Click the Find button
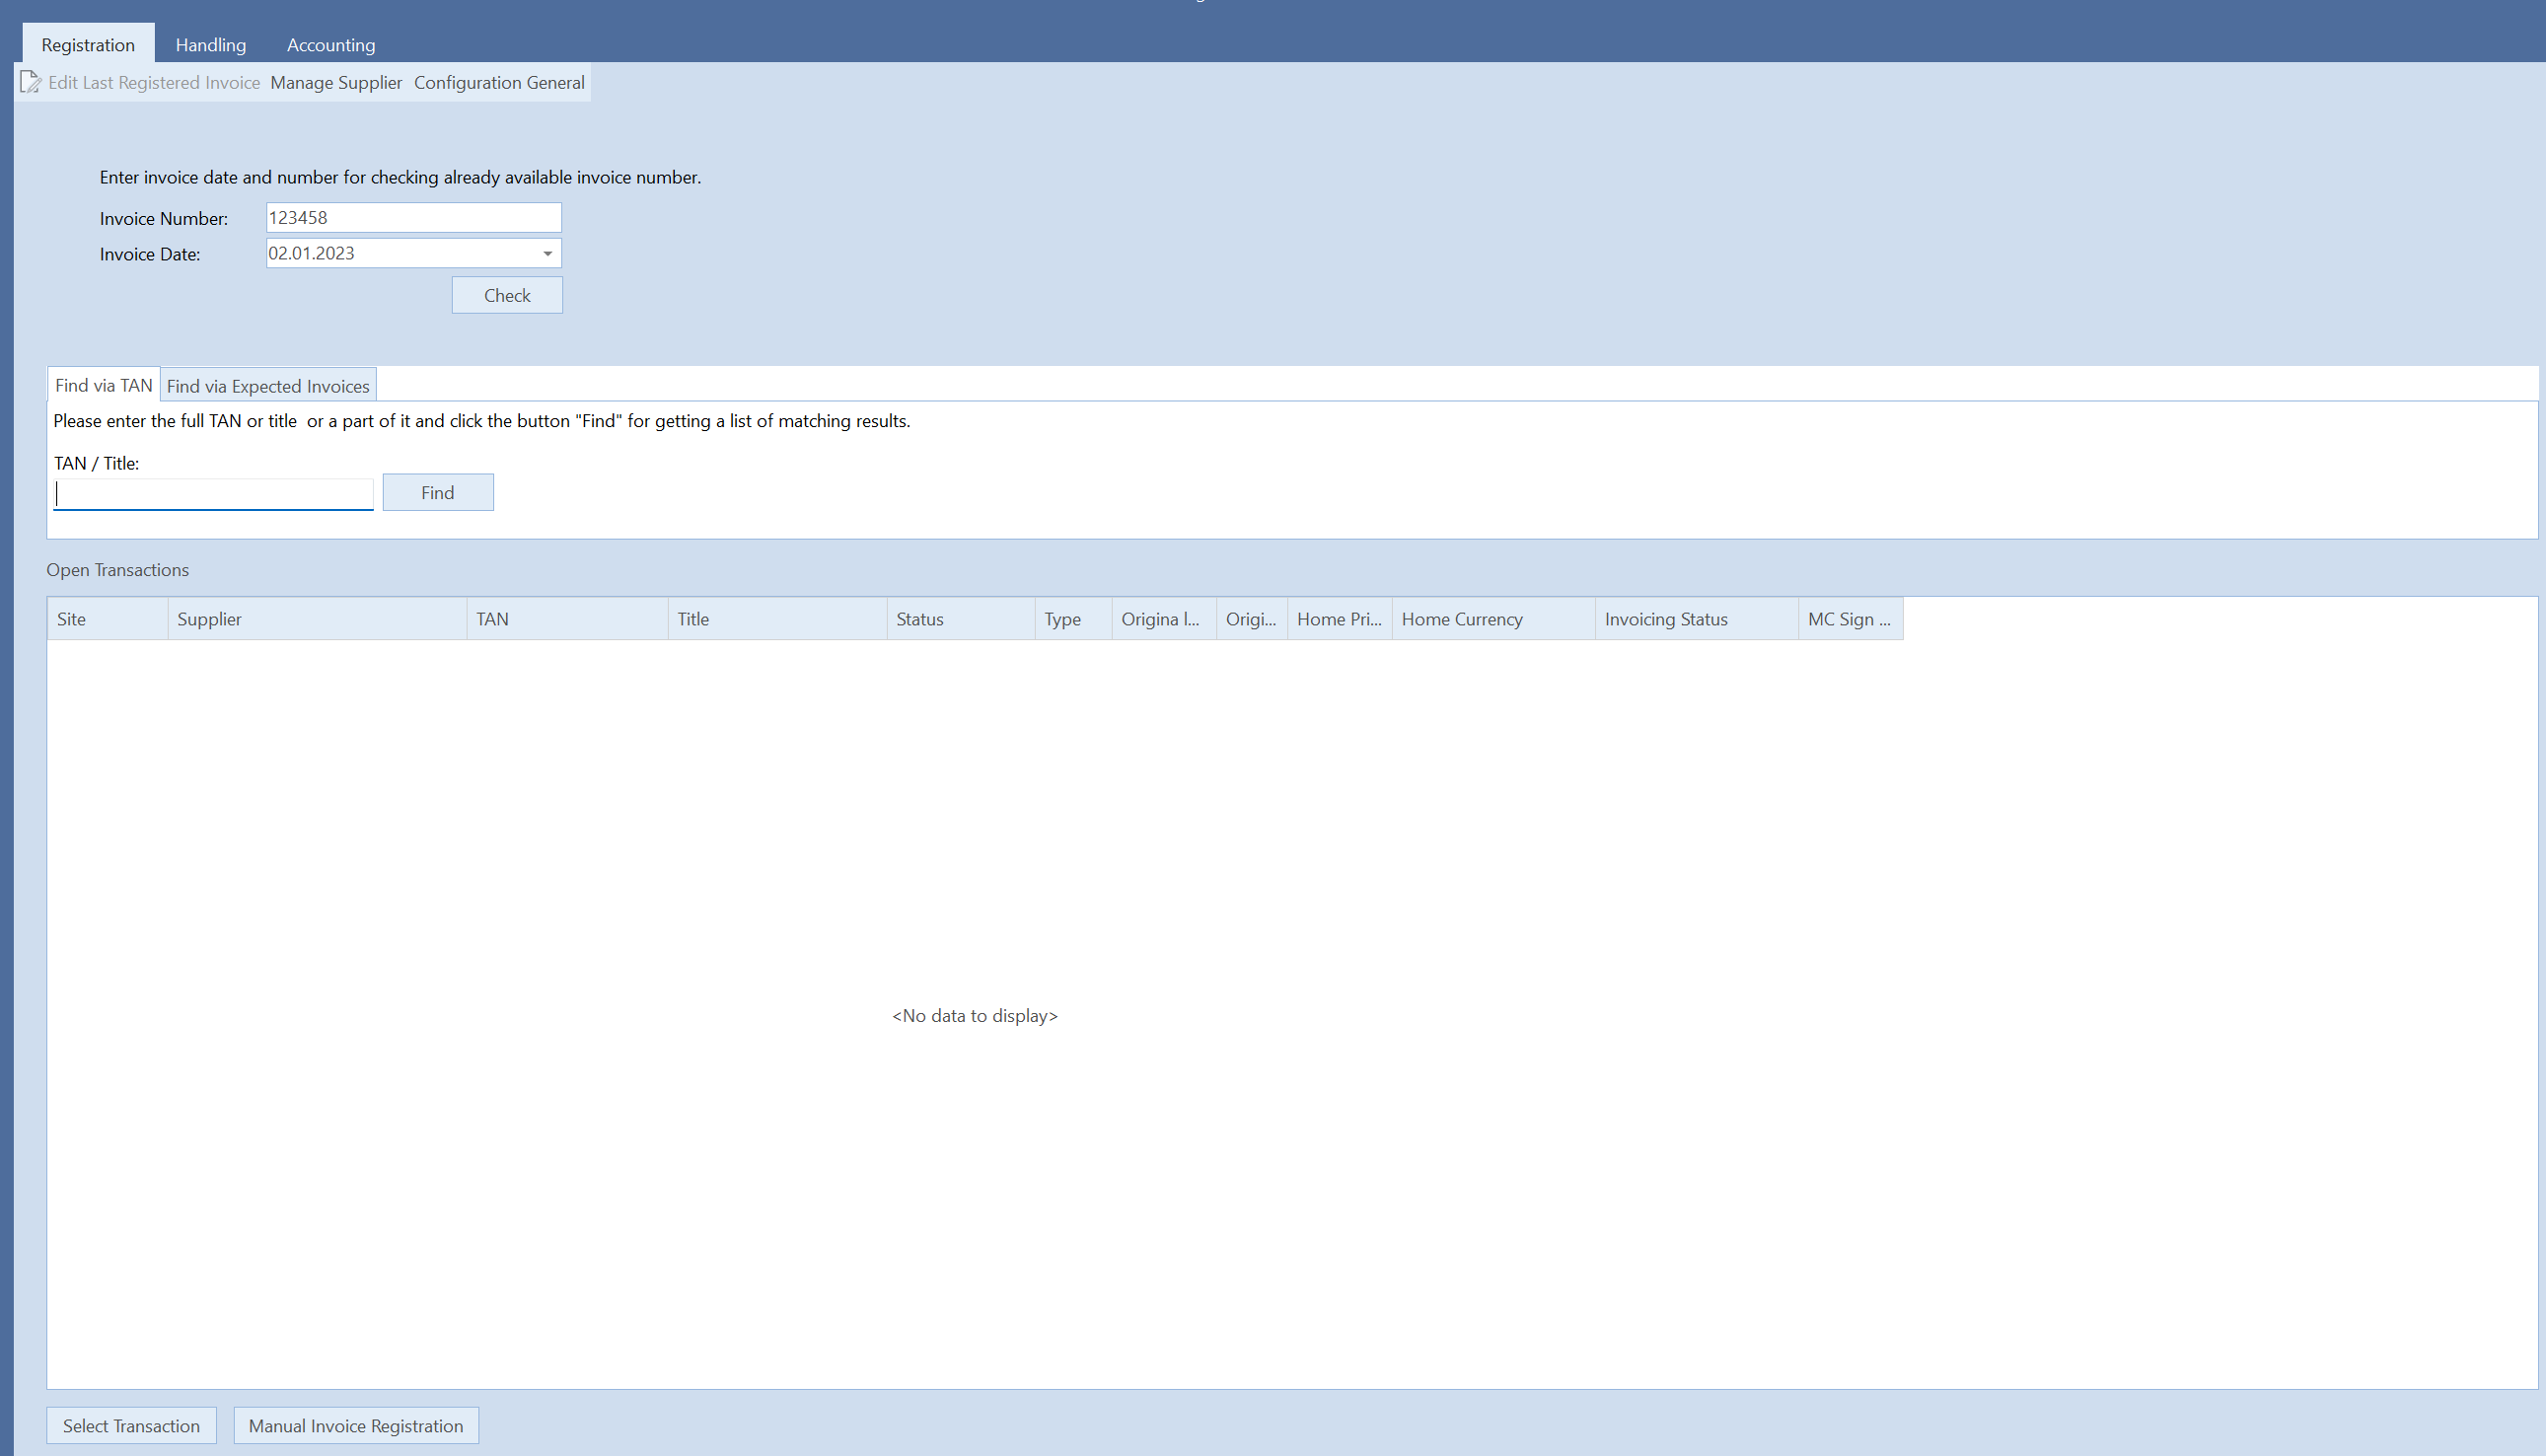This screenshot has width=2546, height=1456. click(437, 492)
